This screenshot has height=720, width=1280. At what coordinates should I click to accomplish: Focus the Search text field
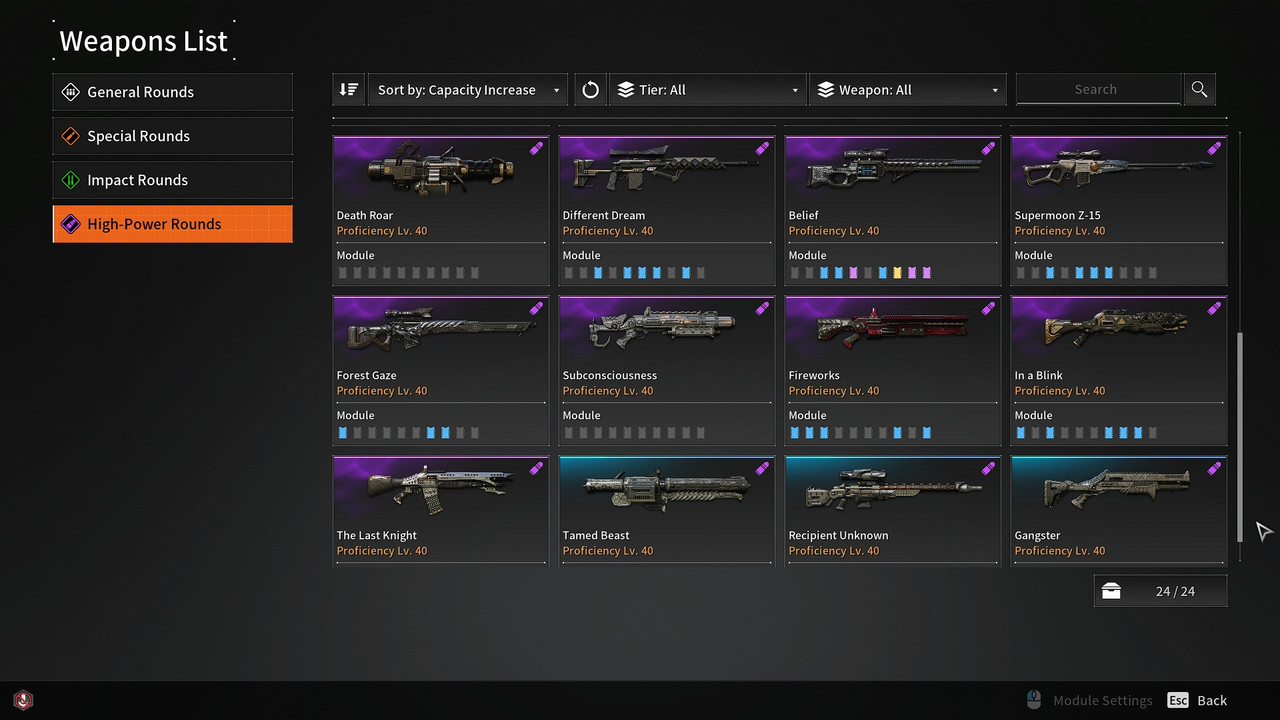click(1098, 89)
